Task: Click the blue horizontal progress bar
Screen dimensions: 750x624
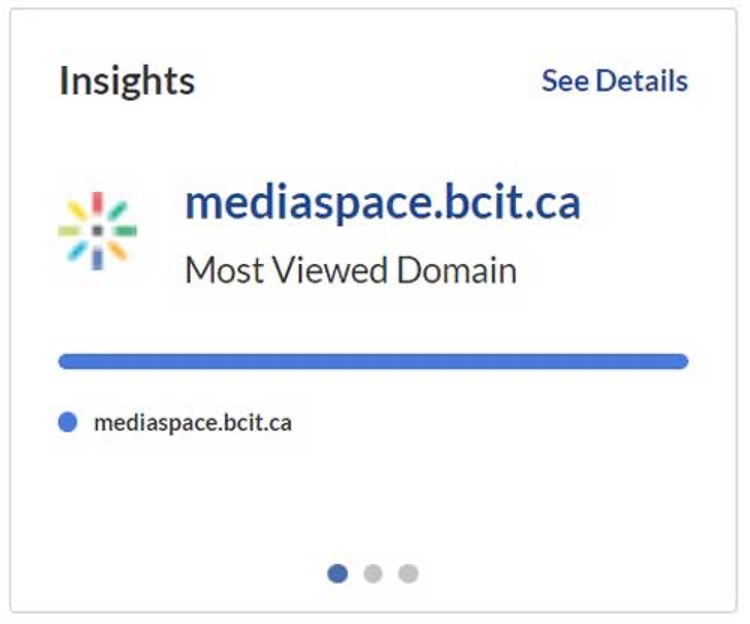Action: pos(373,361)
